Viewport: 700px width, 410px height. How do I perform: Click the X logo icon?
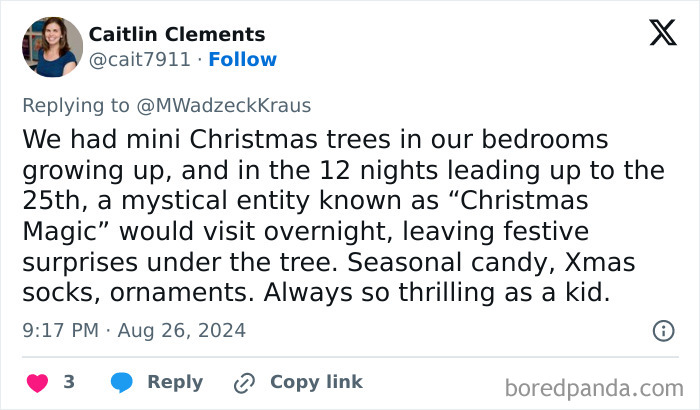(662, 33)
